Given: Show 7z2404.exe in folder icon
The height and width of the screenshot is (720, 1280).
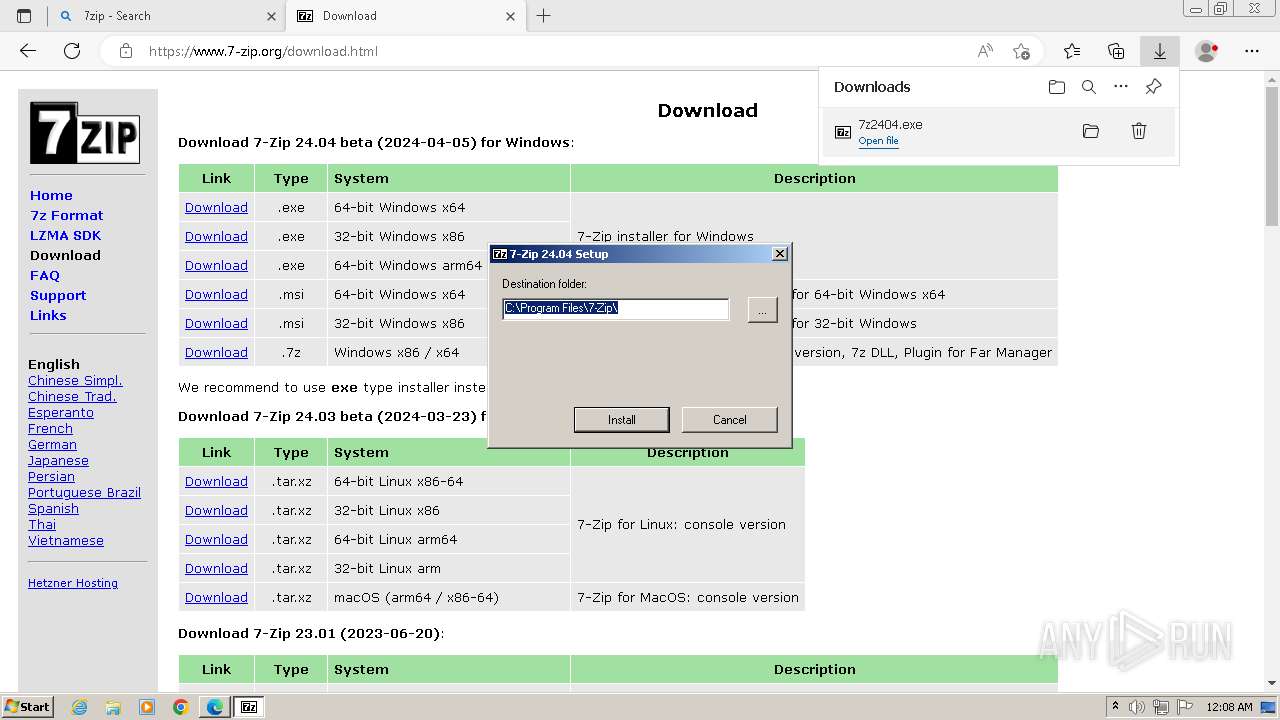Looking at the screenshot, I should pyautogui.click(x=1091, y=131).
